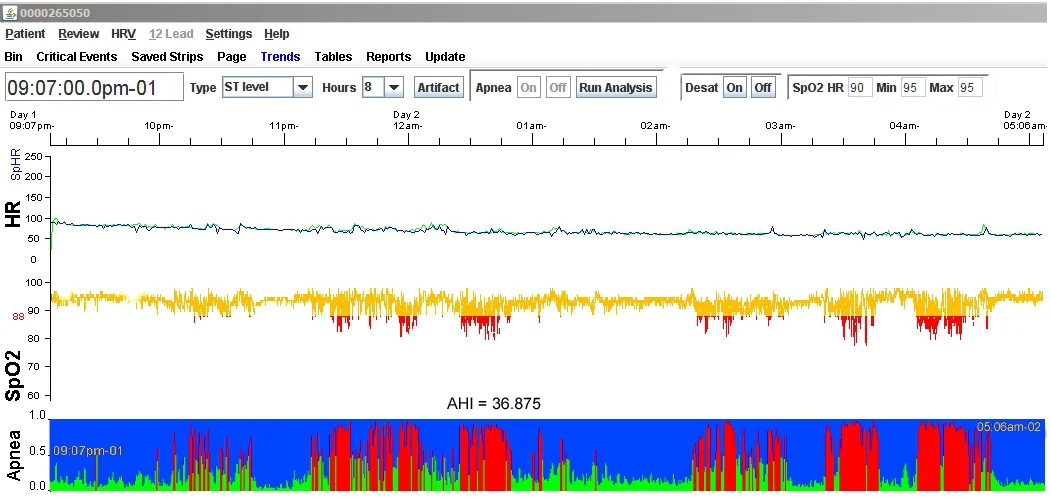Screen dimensions: 1051x499
Task: Click the Day 2 05:06am end label
Action: tap(1025, 120)
